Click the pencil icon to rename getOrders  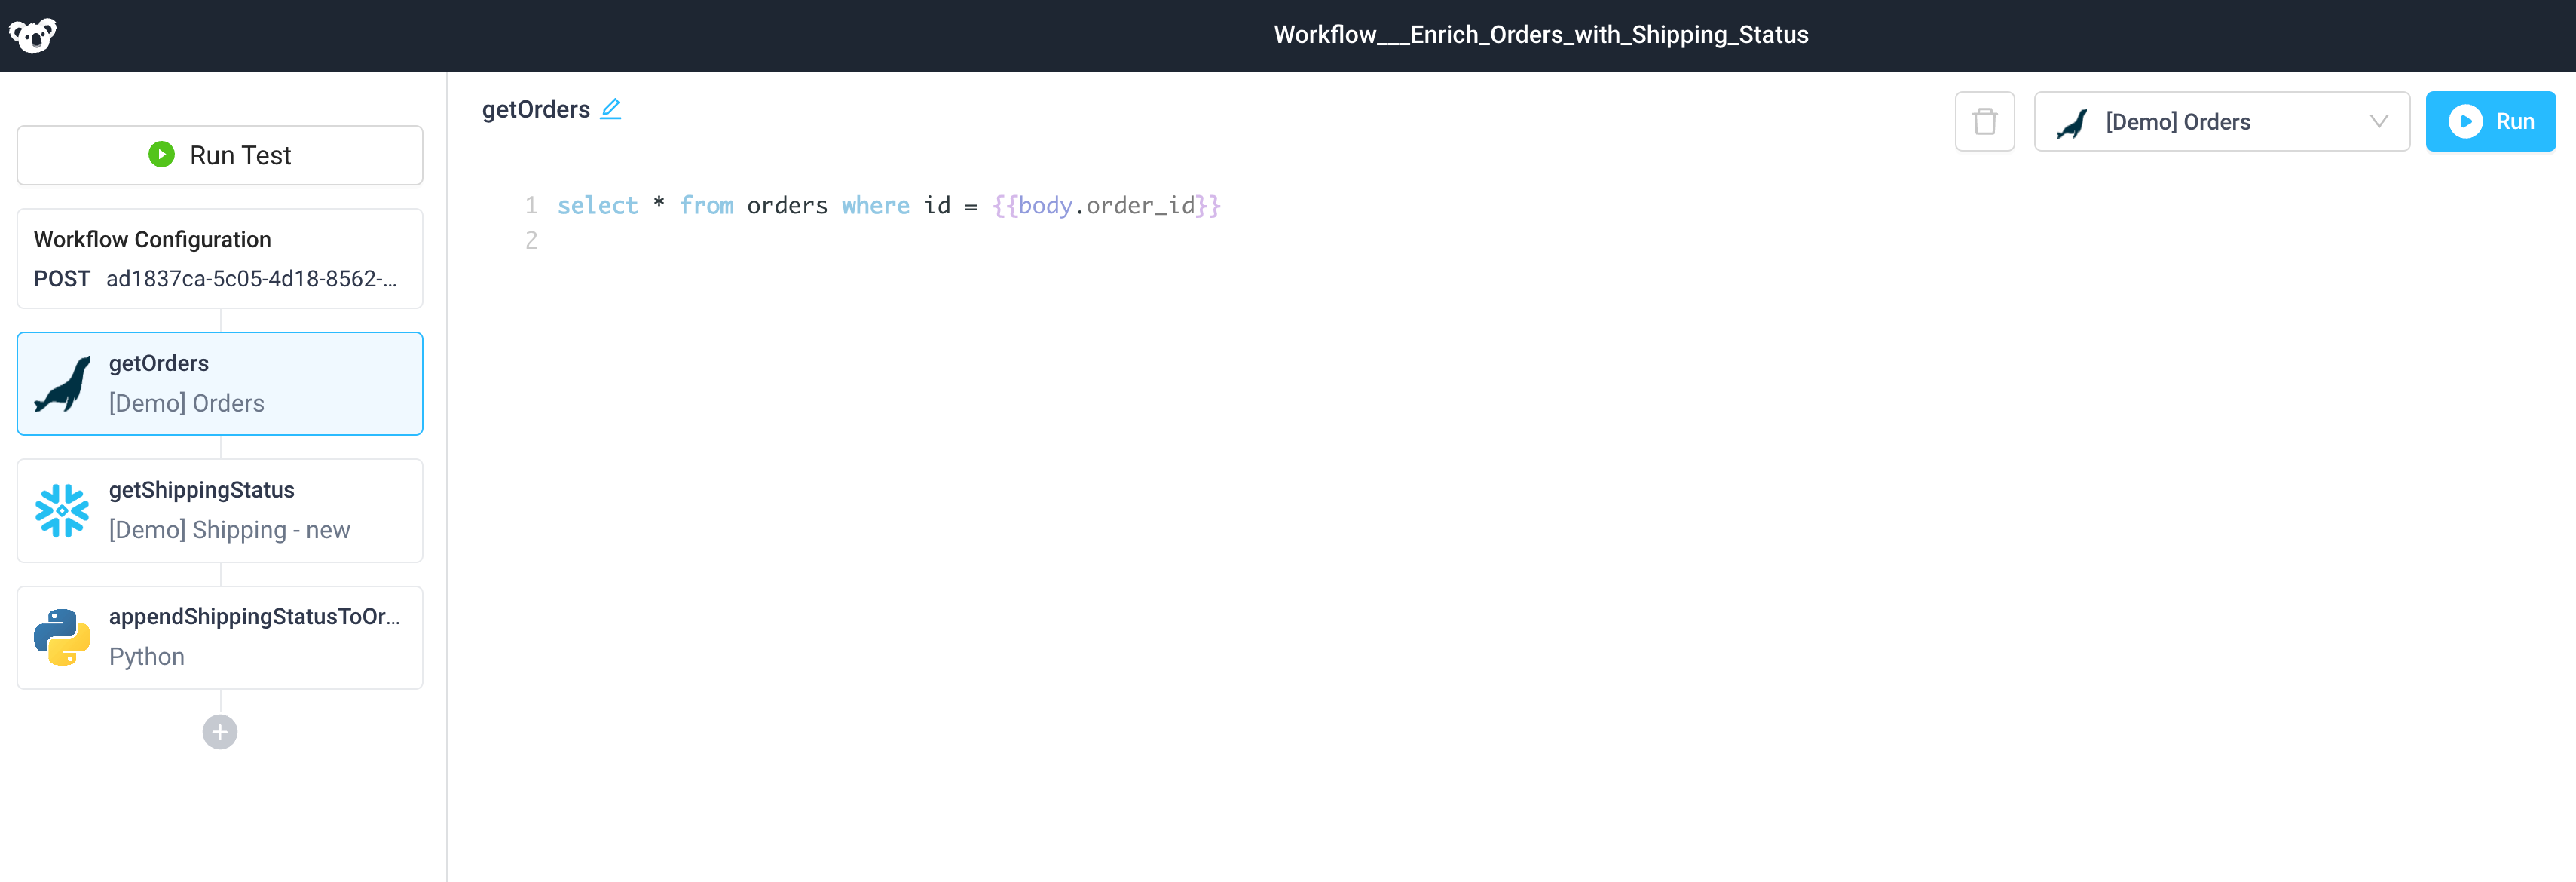tap(611, 109)
